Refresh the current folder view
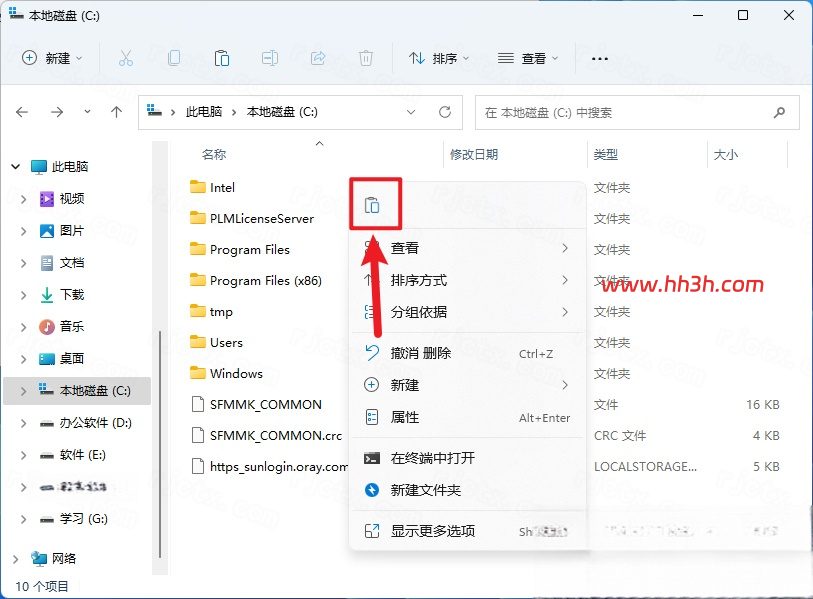The image size is (813, 599). 445,112
